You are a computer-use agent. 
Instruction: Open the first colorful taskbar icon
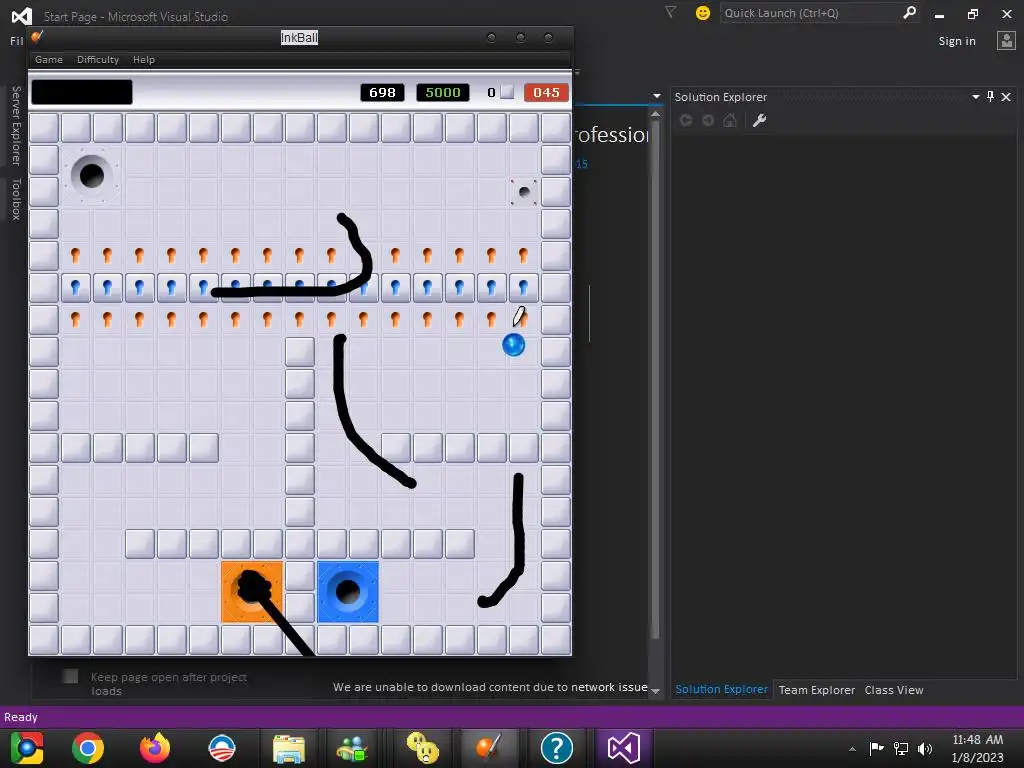[x=26, y=748]
